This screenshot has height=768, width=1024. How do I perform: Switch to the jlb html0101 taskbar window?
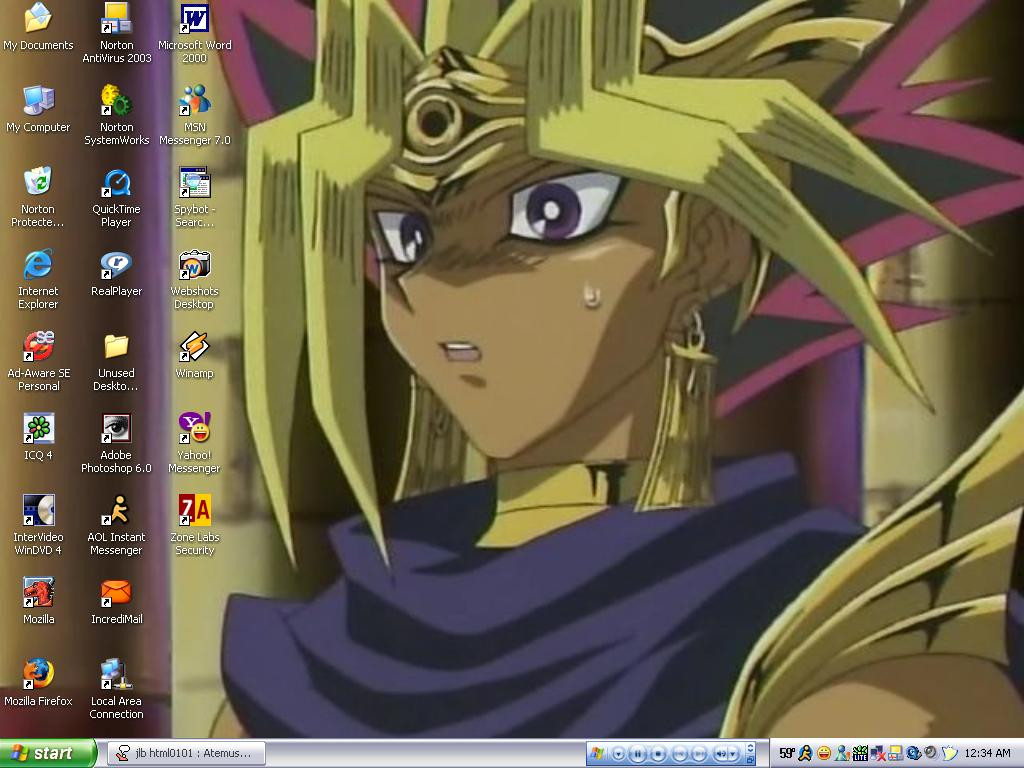click(x=187, y=753)
